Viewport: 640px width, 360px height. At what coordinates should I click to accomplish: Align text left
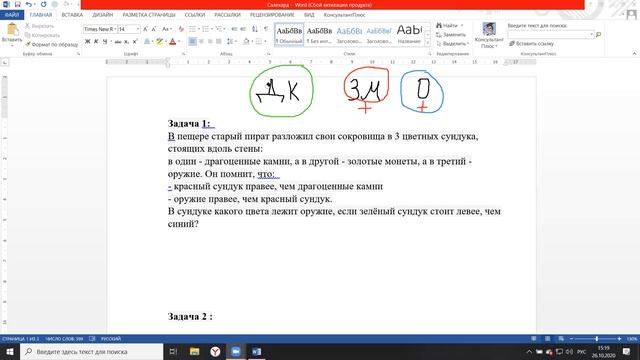tap(192, 41)
